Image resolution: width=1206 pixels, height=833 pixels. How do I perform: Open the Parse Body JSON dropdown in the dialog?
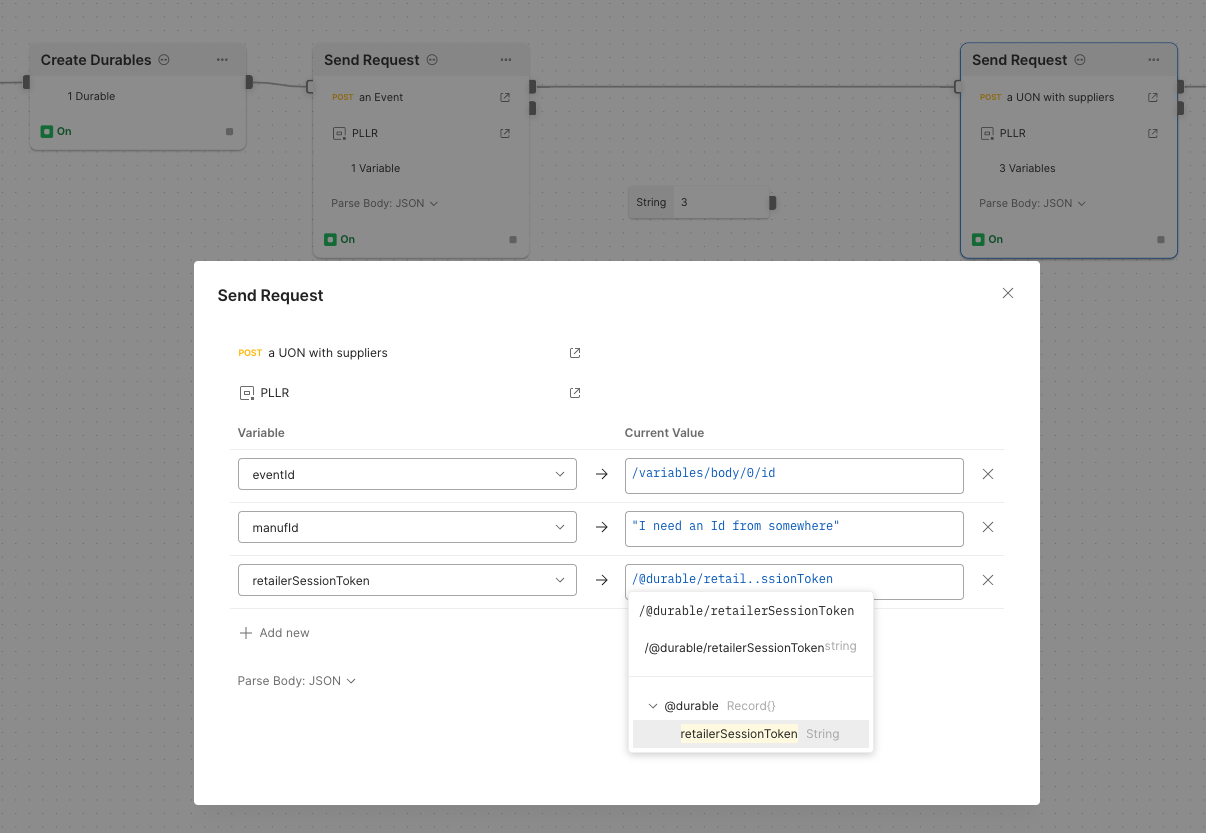(x=296, y=680)
